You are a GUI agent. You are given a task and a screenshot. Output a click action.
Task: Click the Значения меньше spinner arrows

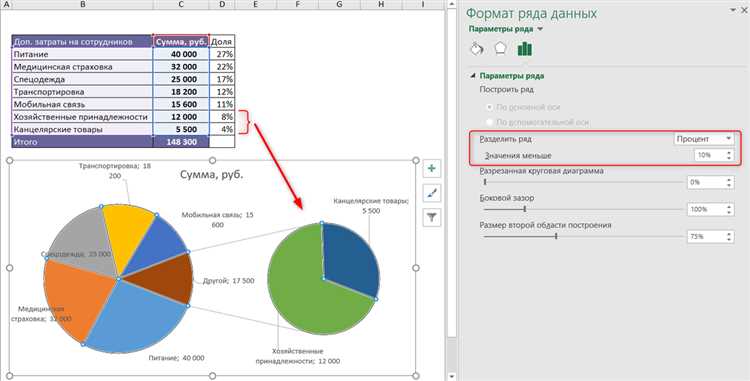coord(729,155)
